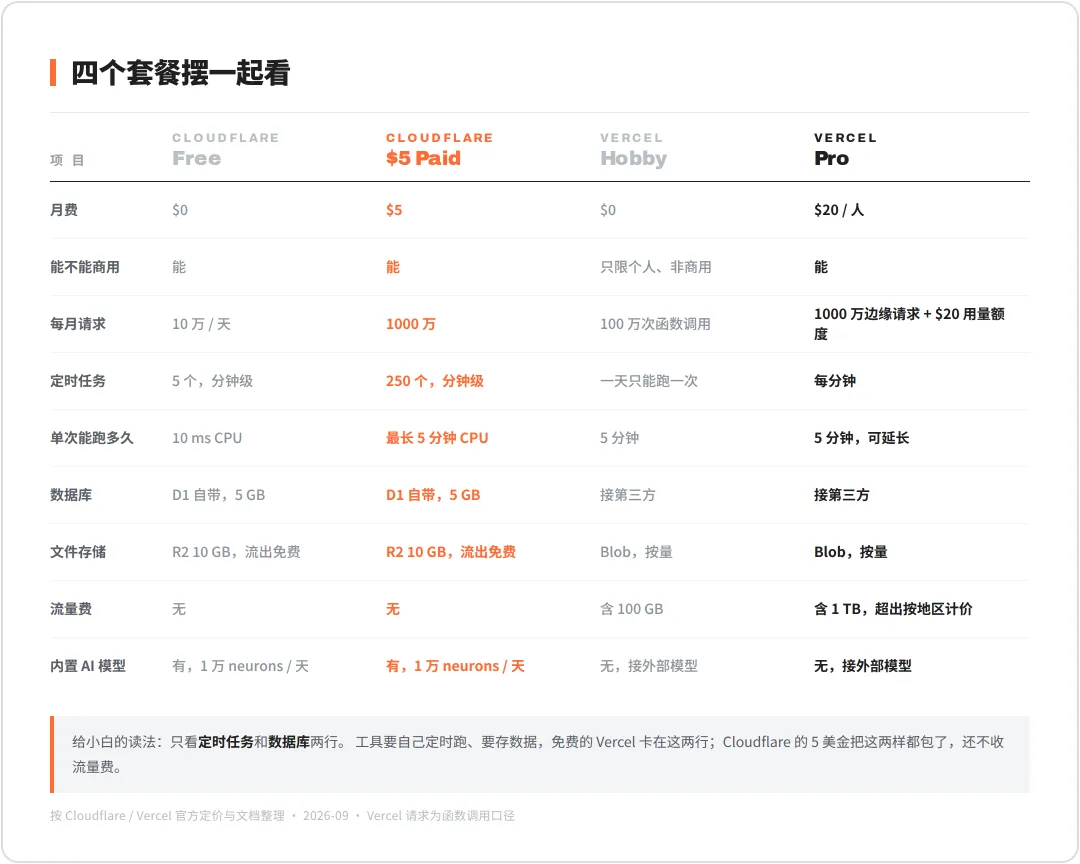Select the Vercel Pro column header
The height and width of the screenshot is (864, 1080).
845,150
